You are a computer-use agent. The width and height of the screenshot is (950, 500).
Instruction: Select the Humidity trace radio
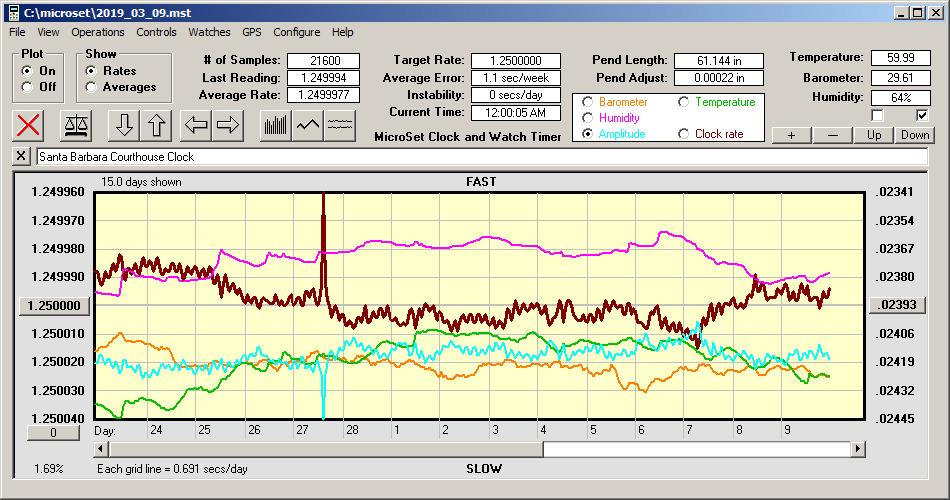(587, 118)
